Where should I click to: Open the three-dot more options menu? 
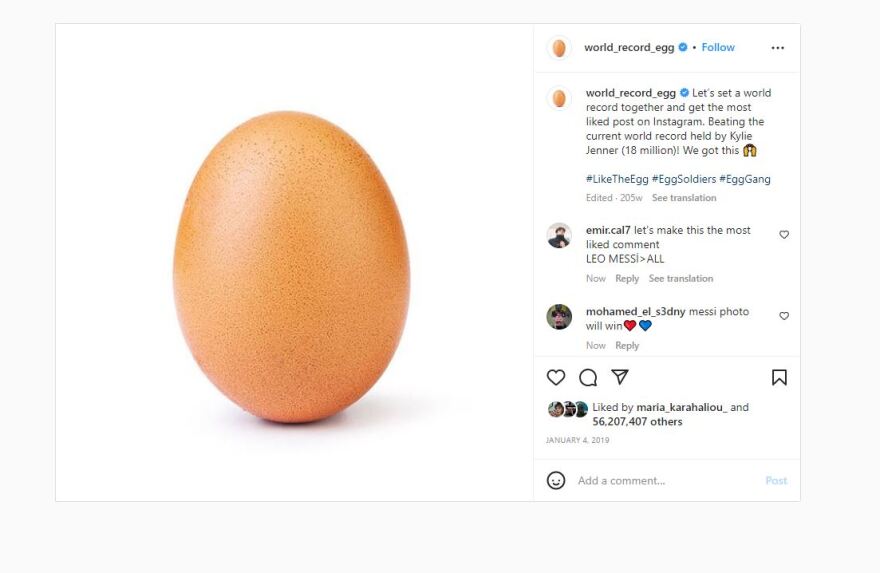[x=778, y=48]
